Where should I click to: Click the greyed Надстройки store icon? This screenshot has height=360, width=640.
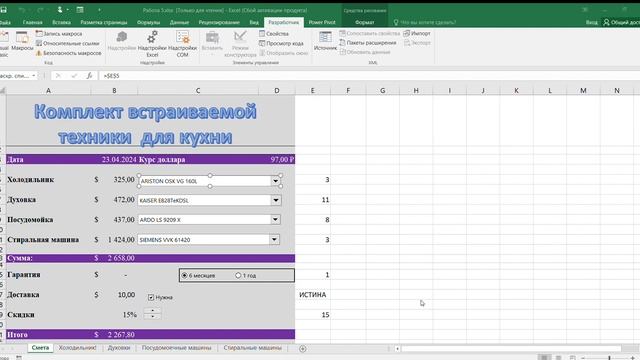tap(122, 41)
